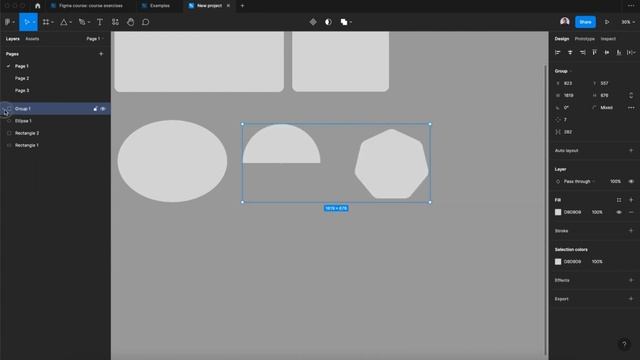Add Auto layout with plus button
Image resolution: width=640 pixels, height=360 pixels.
pyautogui.click(x=631, y=151)
